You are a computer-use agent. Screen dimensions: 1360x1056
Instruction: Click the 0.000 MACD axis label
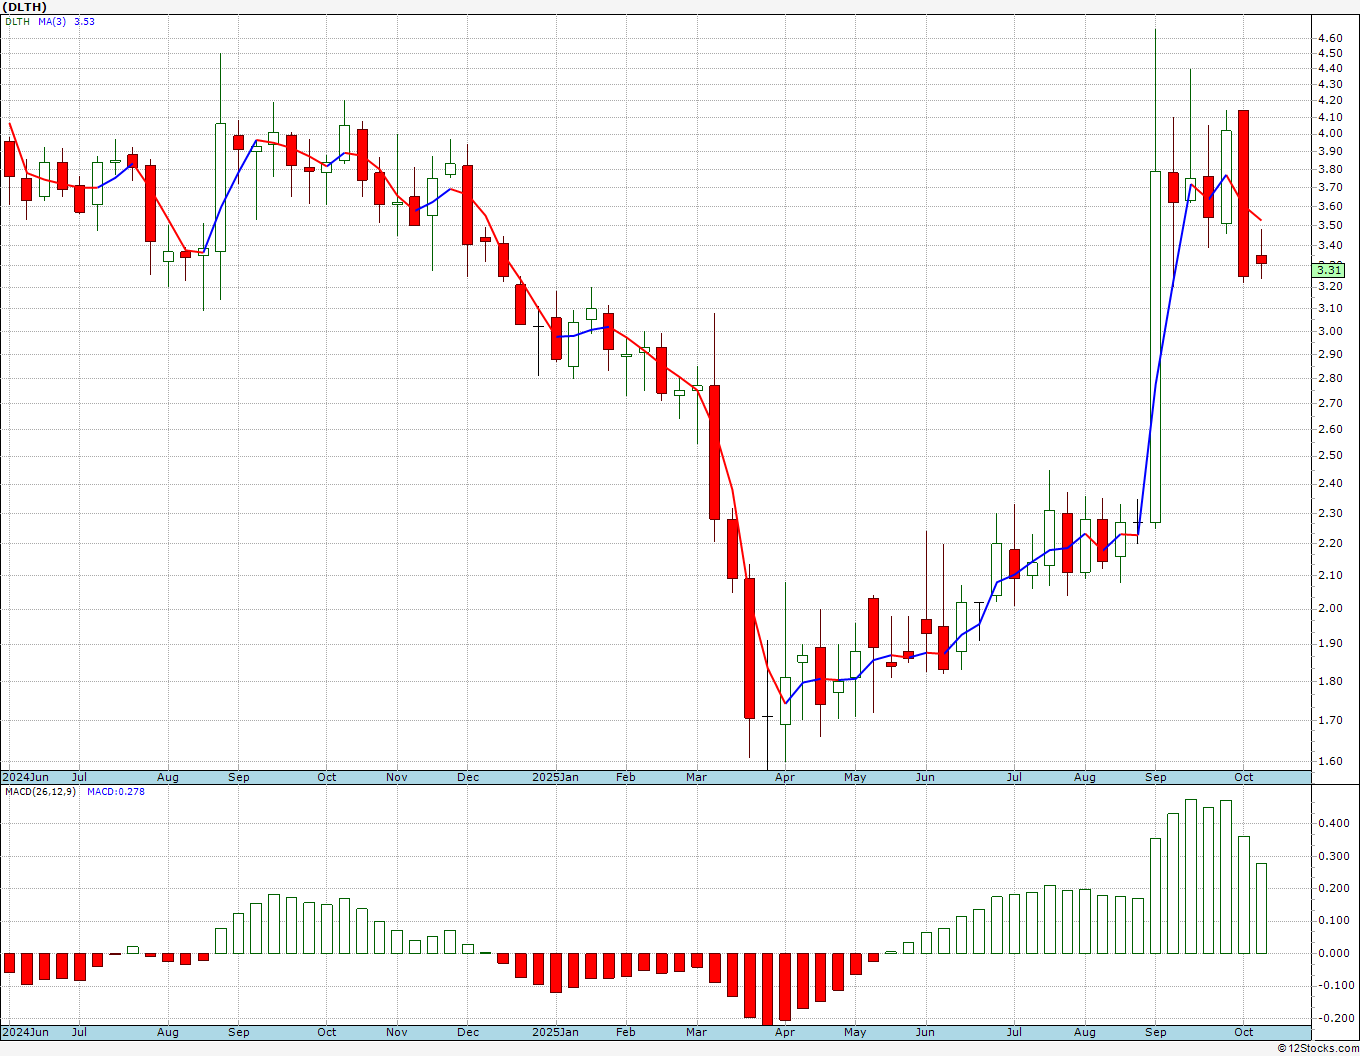tap(1333, 953)
